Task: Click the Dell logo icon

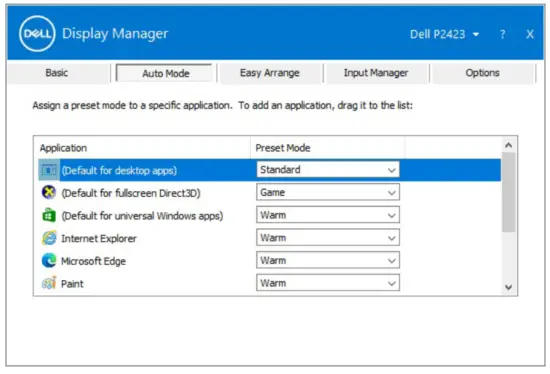Action: (x=37, y=34)
